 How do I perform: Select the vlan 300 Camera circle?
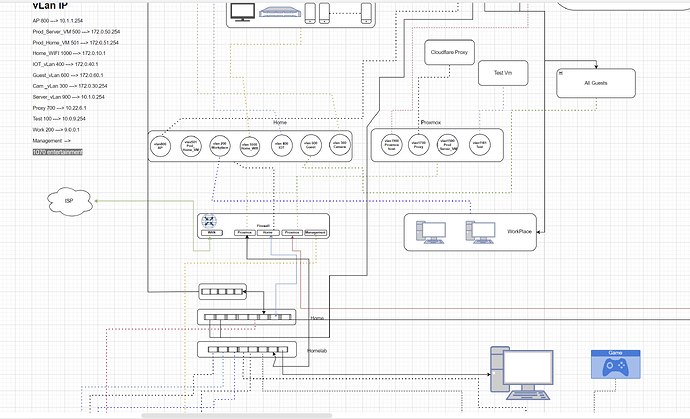340,145
